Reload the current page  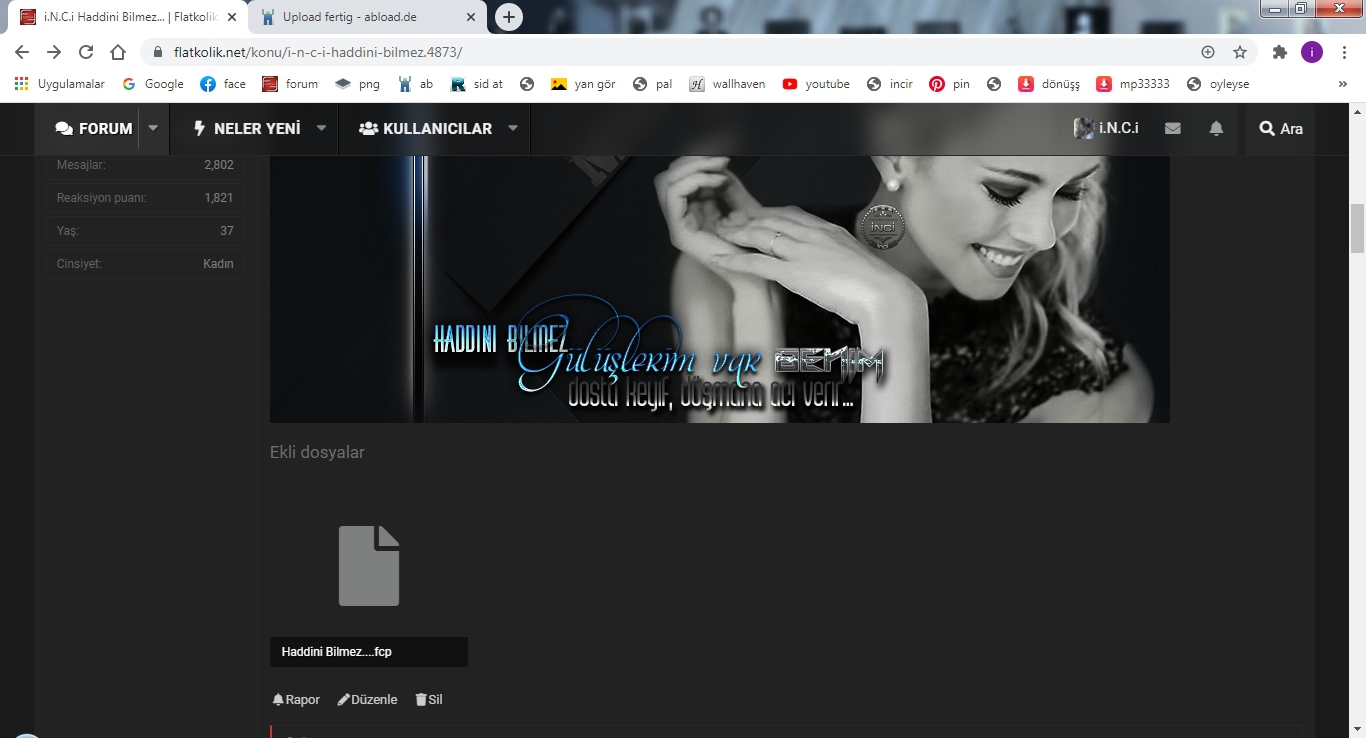point(86,52)
